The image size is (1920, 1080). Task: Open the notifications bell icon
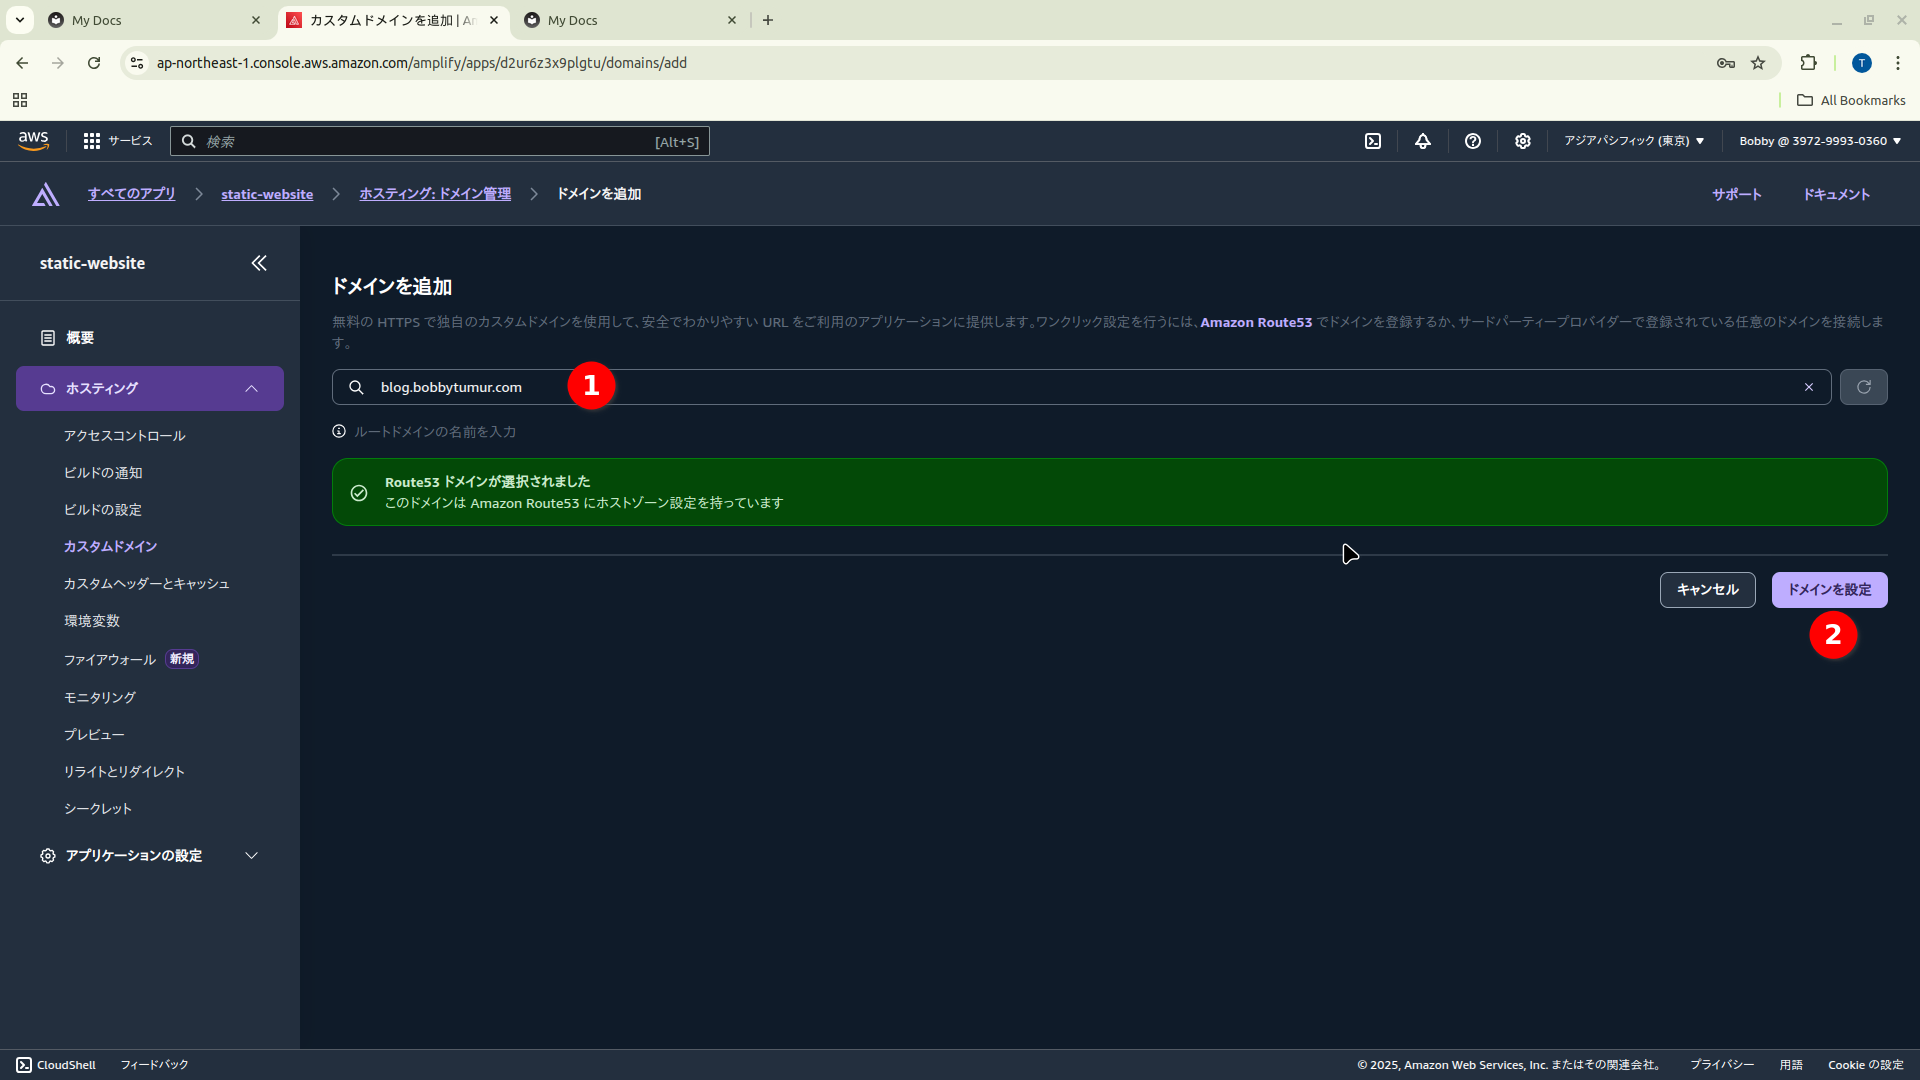tap(1422, 141)
